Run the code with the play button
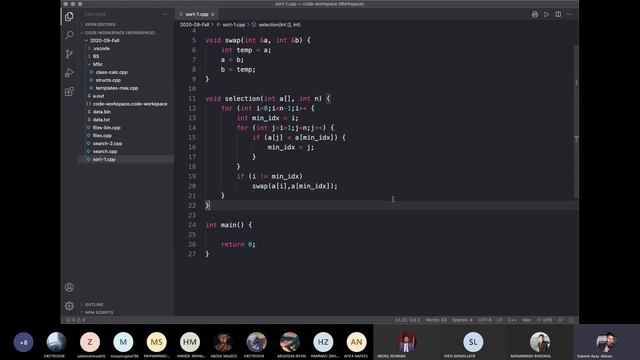Image resolution: width=640 pixels, height=360 pixels. (x=546, y=14)
